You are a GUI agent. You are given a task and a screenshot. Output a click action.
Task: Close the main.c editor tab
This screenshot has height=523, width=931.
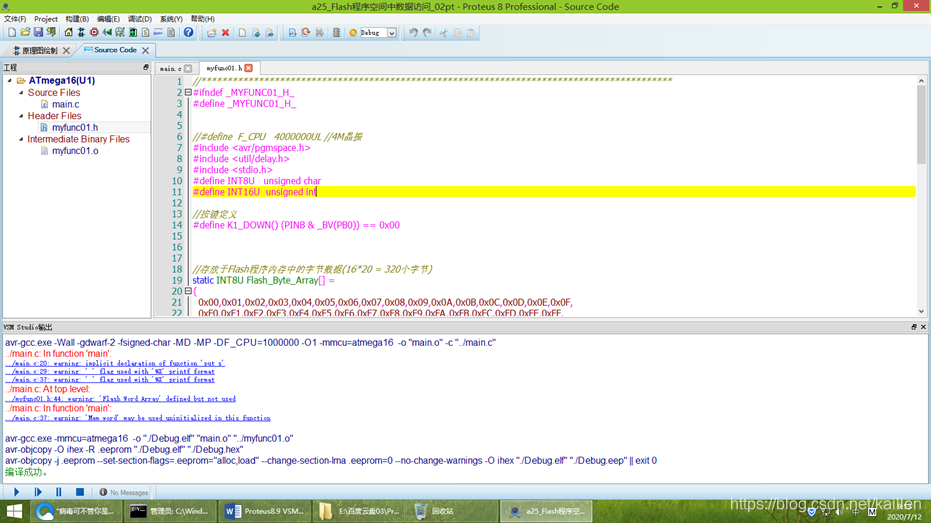pyautogui.click(x=188, y=68)
